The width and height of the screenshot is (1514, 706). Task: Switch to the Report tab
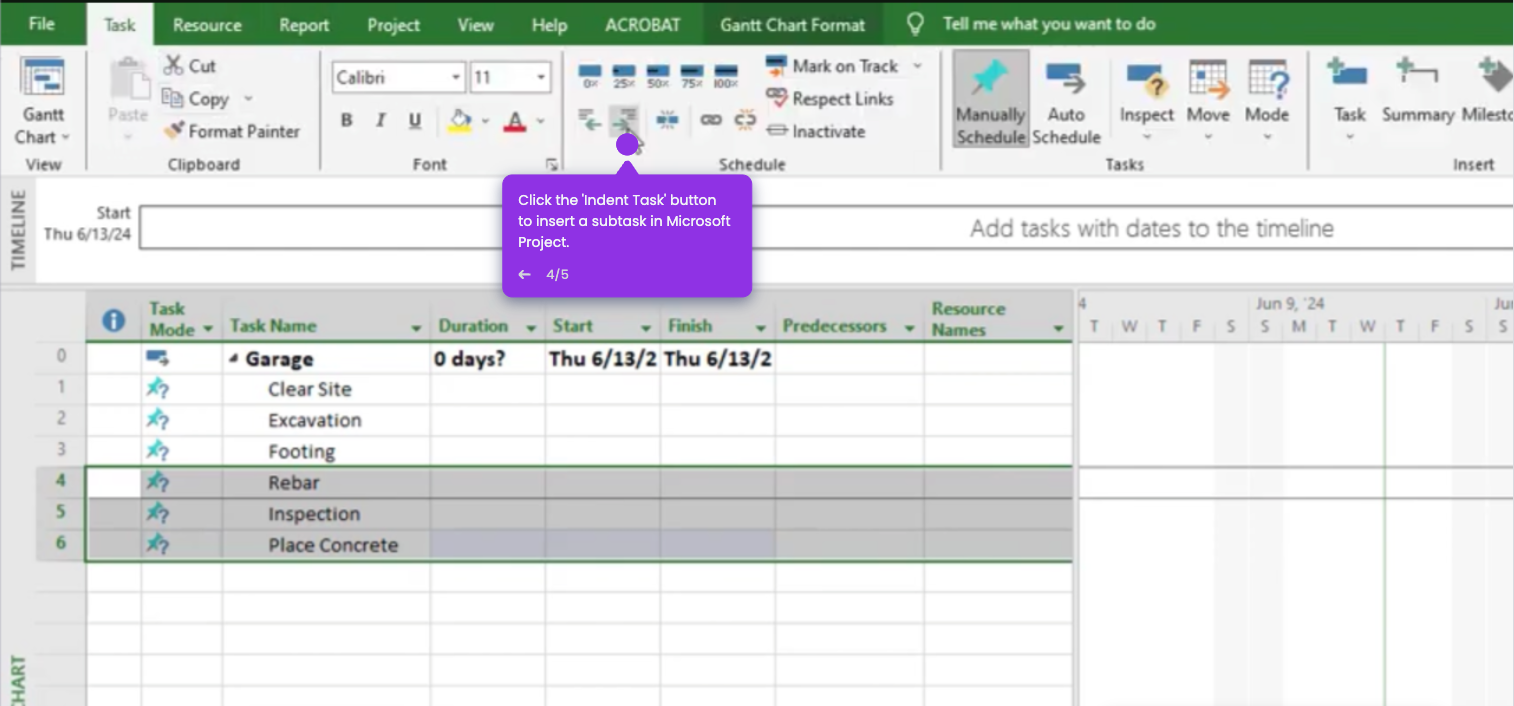click(304, 25)
